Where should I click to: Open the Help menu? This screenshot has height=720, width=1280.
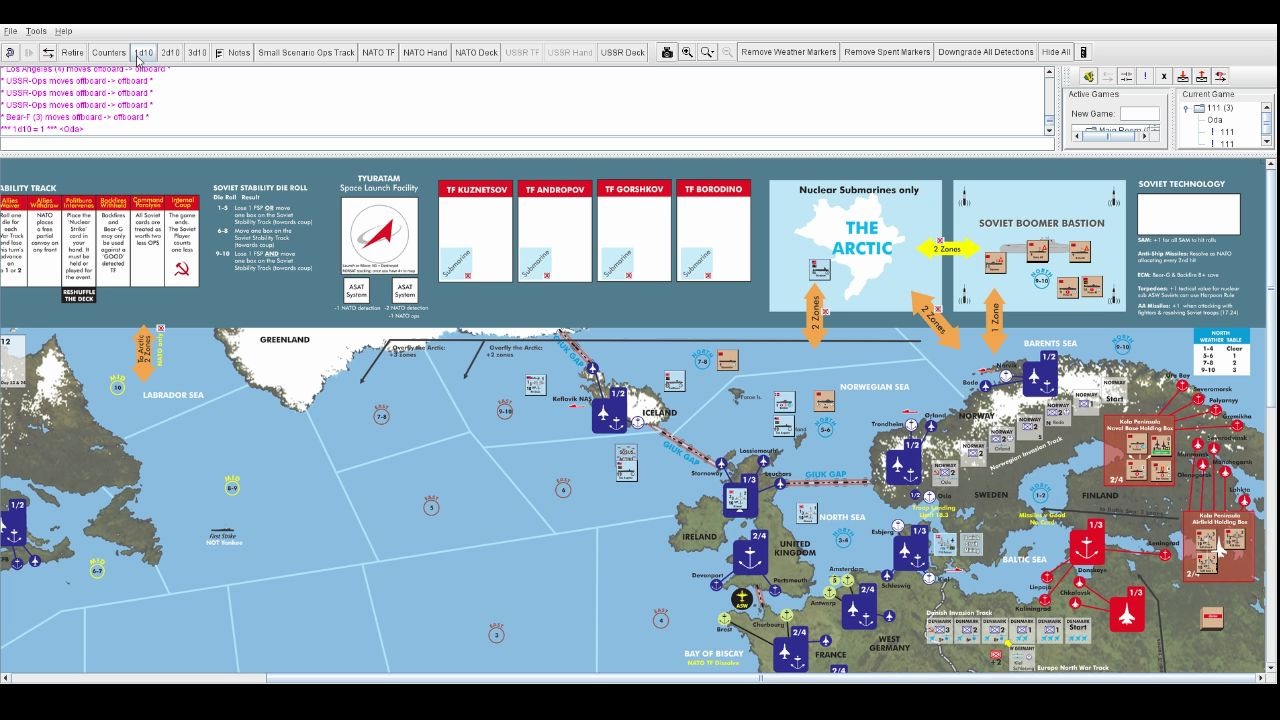64,31
